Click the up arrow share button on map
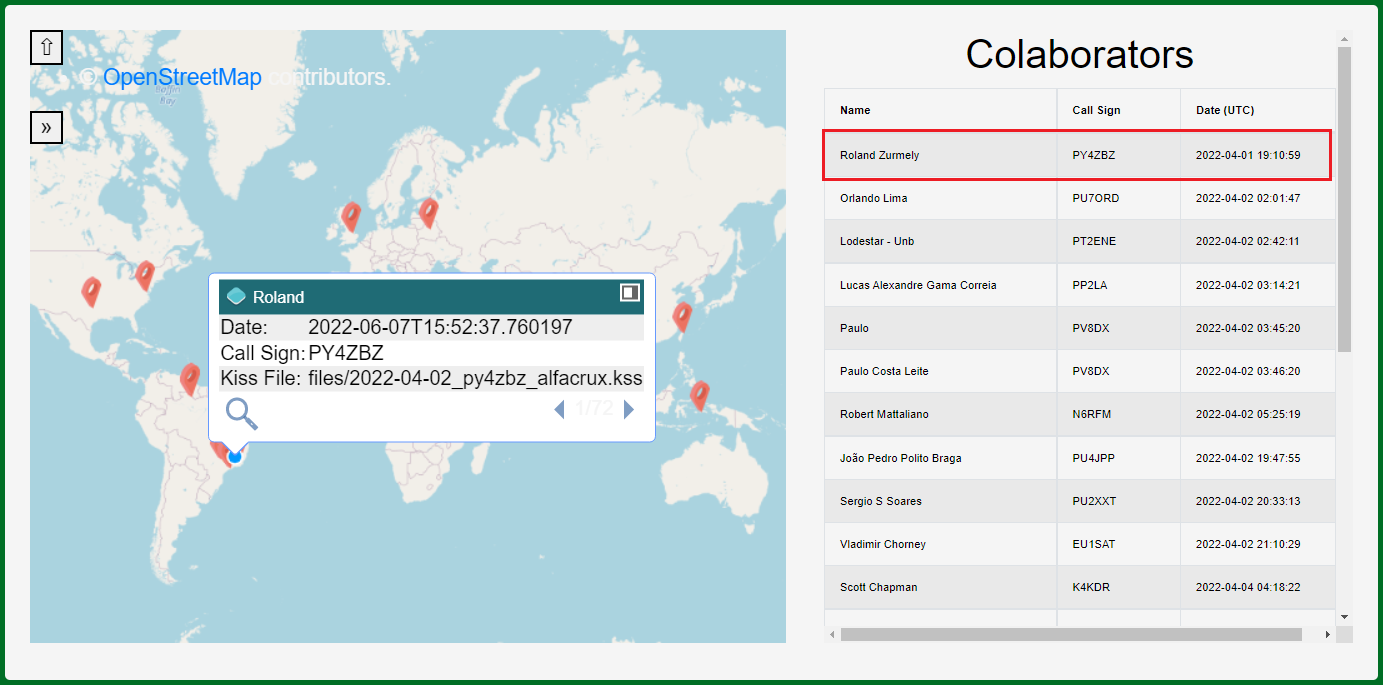The image size is (1383, 685). click(46, 47)
